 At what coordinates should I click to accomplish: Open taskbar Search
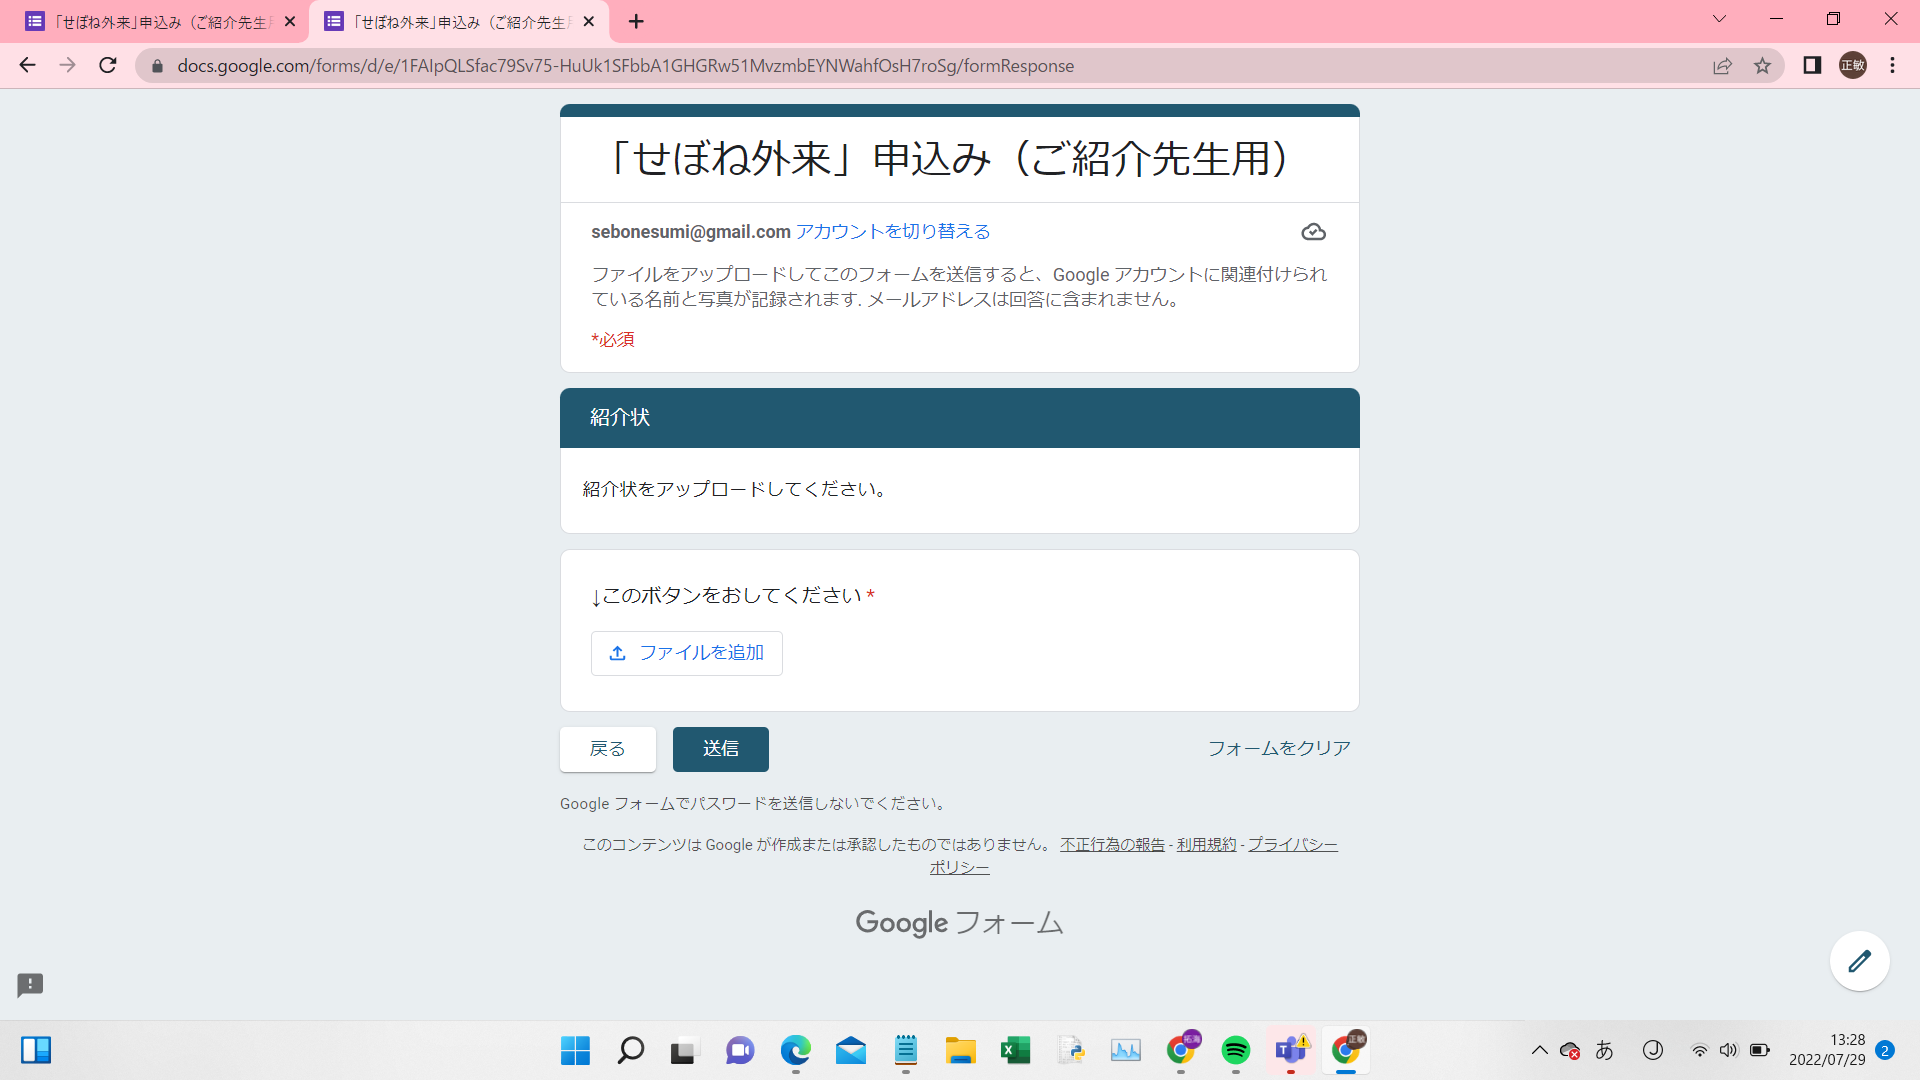[x=630, y=1050]
